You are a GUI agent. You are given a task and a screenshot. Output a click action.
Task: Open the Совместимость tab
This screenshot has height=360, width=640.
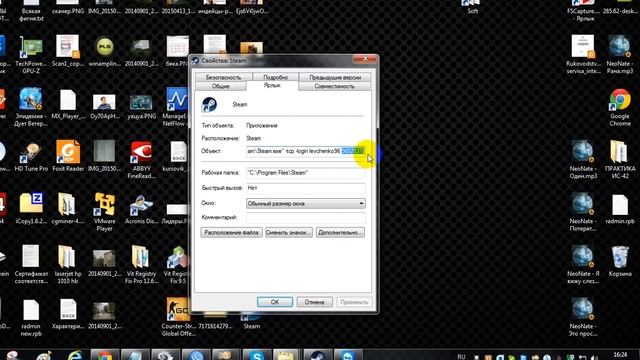click(x=334, y=86)
